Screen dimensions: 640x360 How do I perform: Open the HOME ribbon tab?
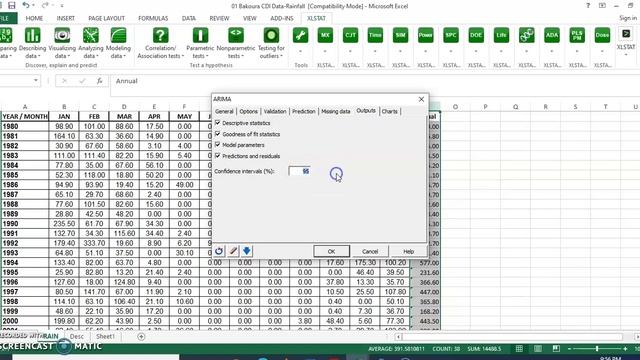[34, 18]
